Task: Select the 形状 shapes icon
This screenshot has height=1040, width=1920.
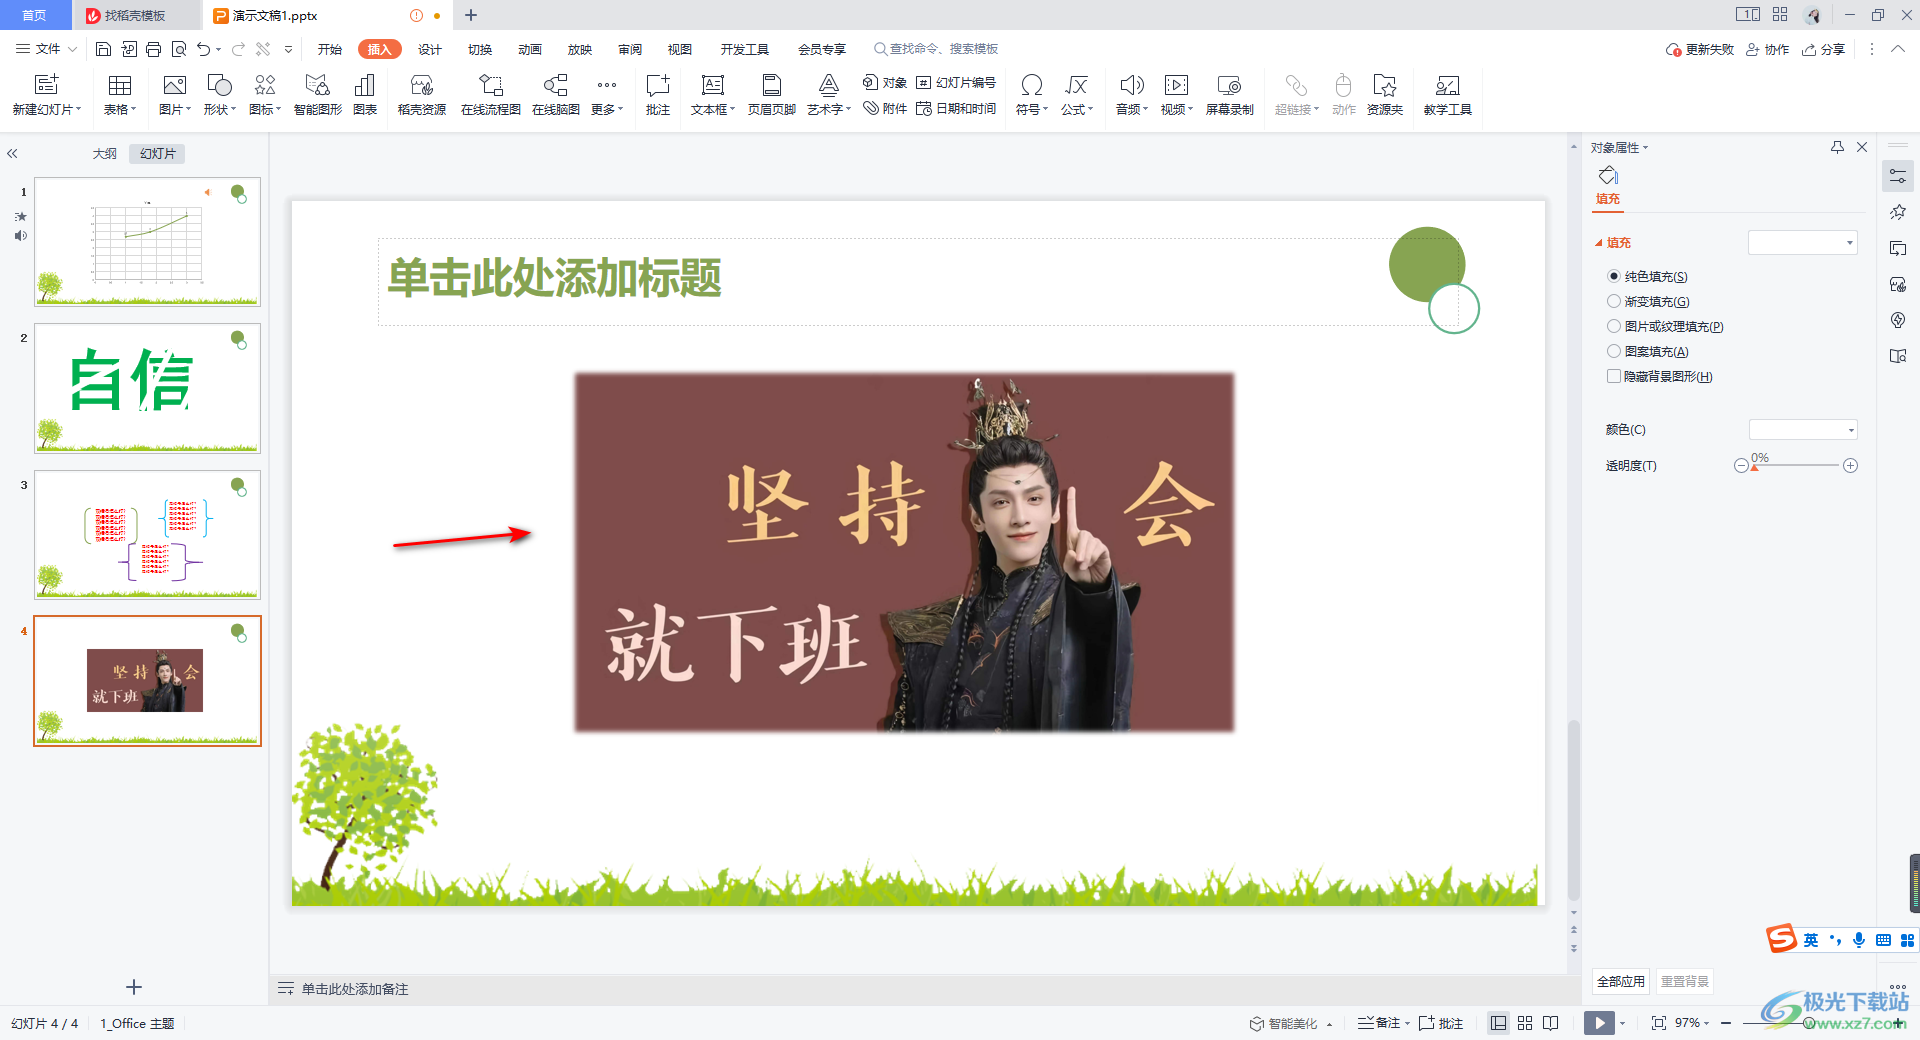Action: (x=219, y=86)
